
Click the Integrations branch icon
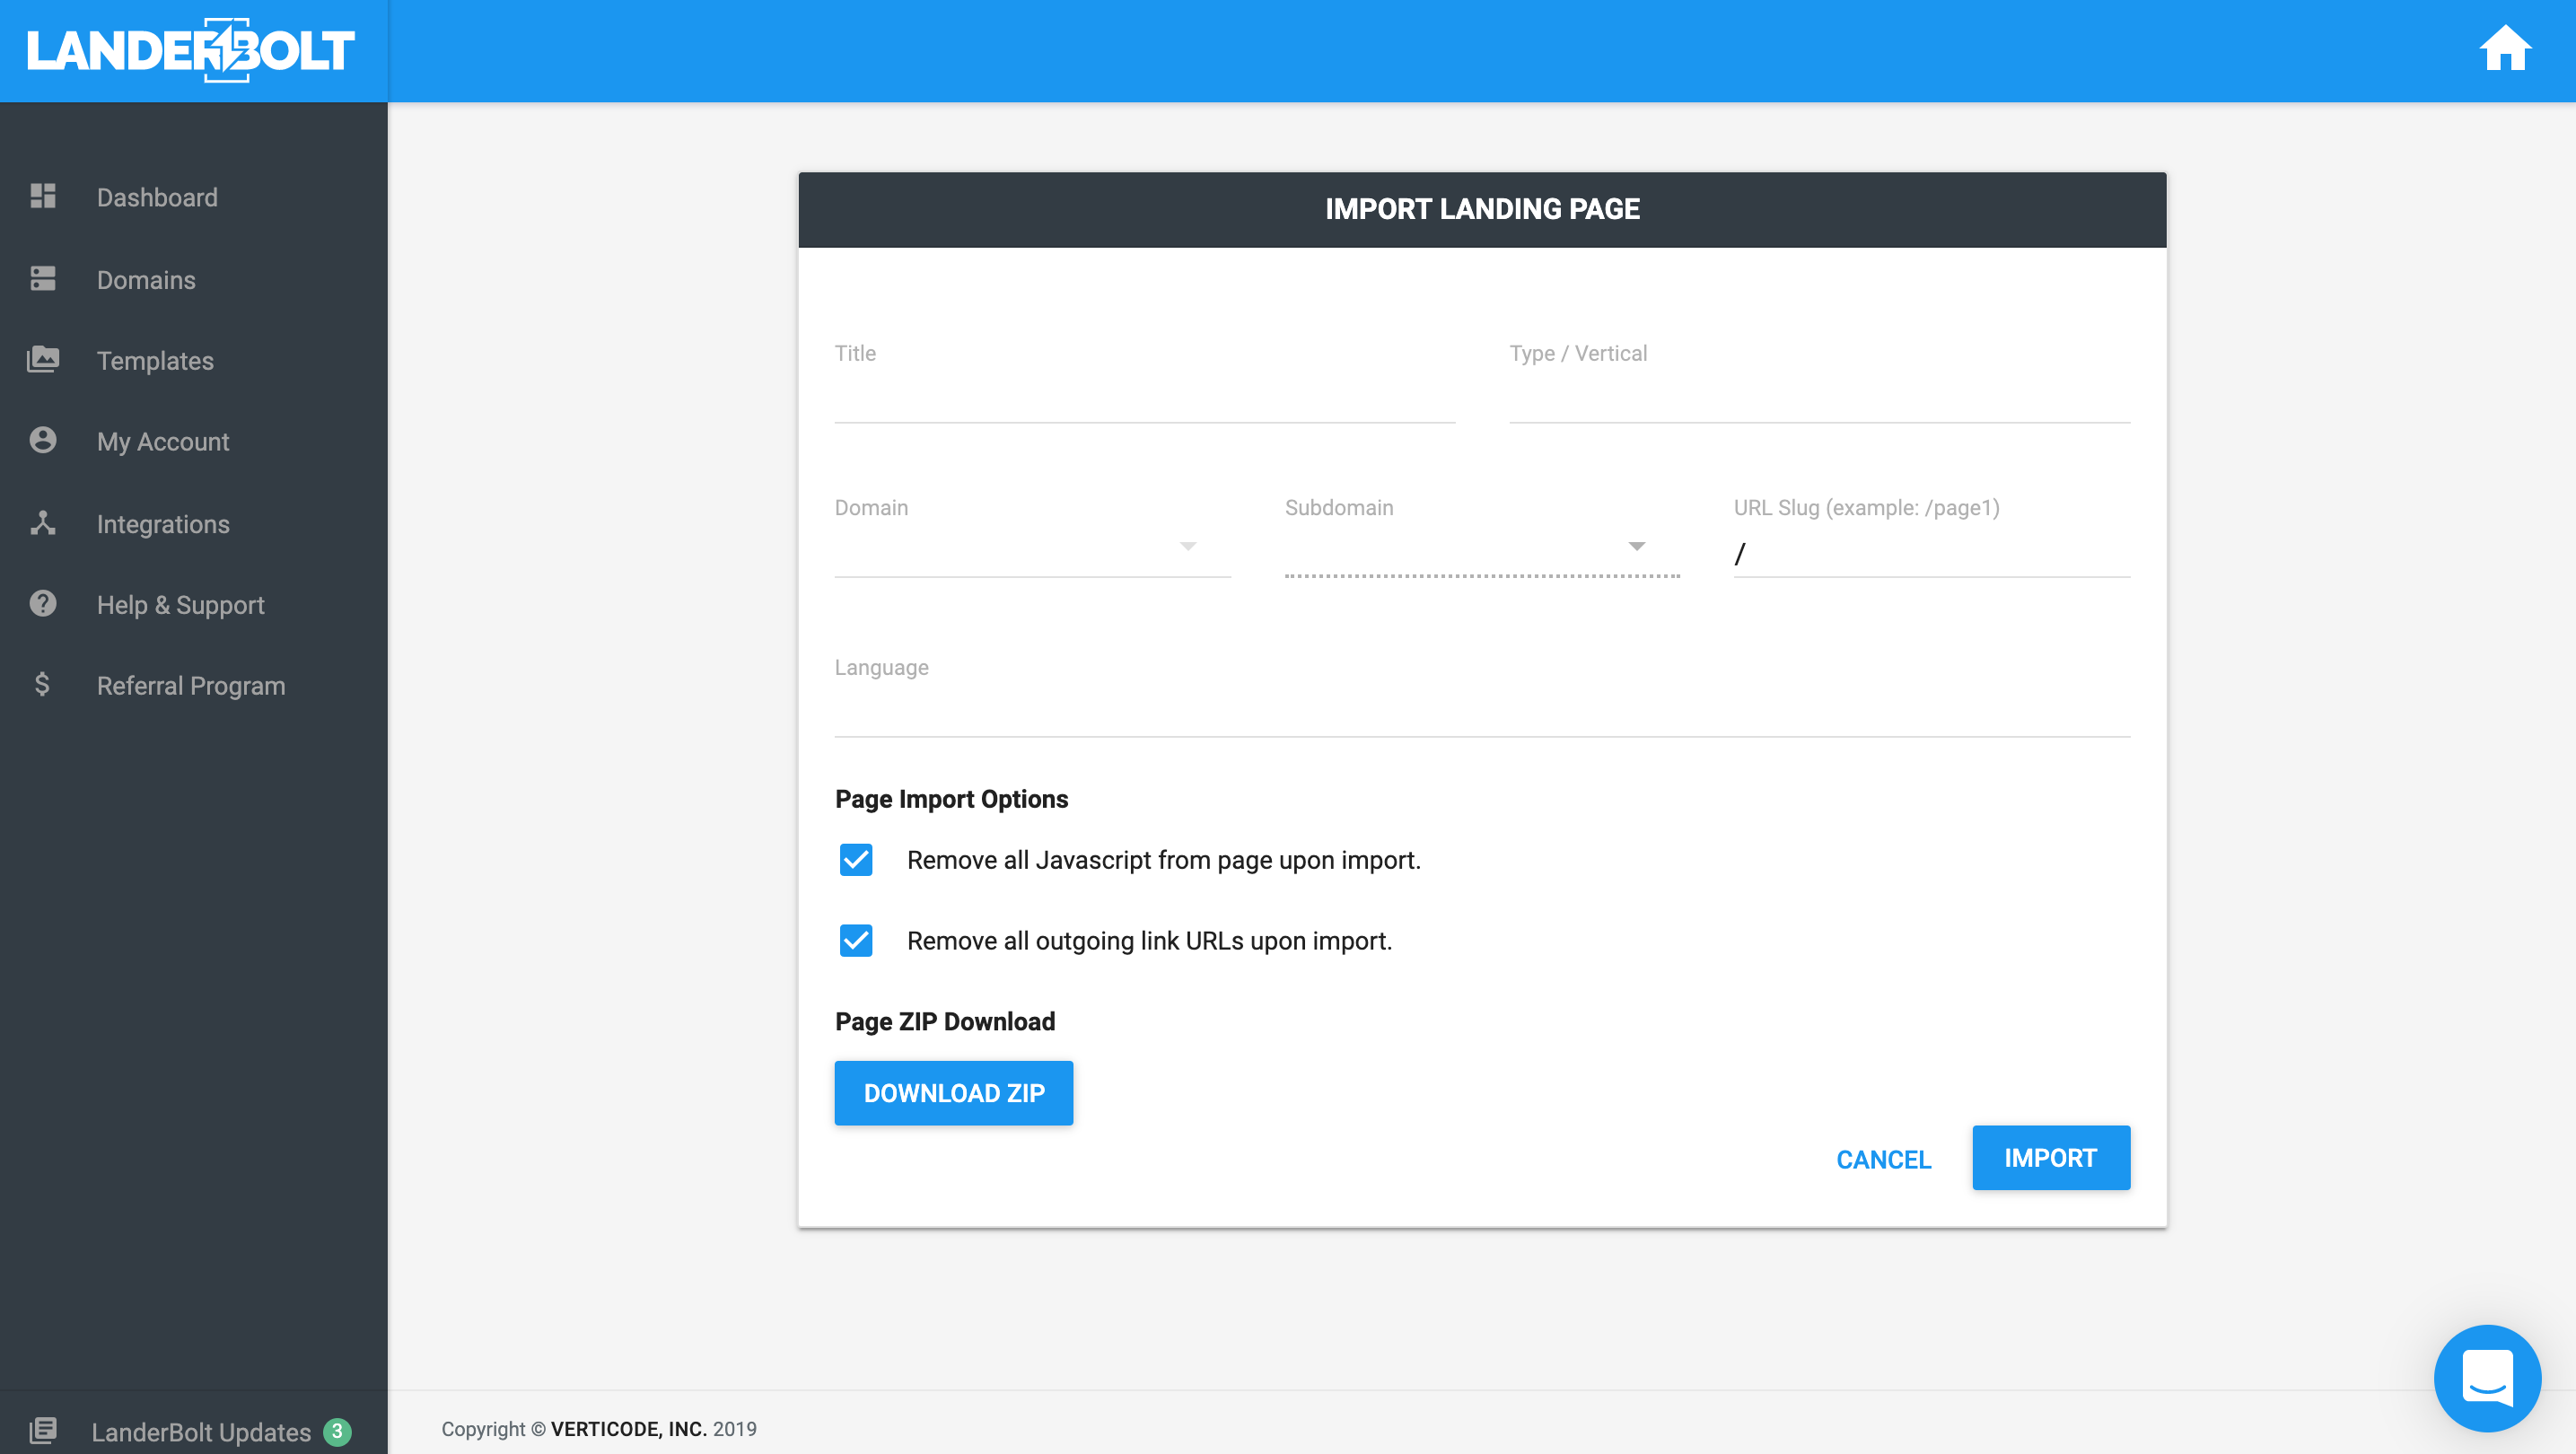(43, 523)
